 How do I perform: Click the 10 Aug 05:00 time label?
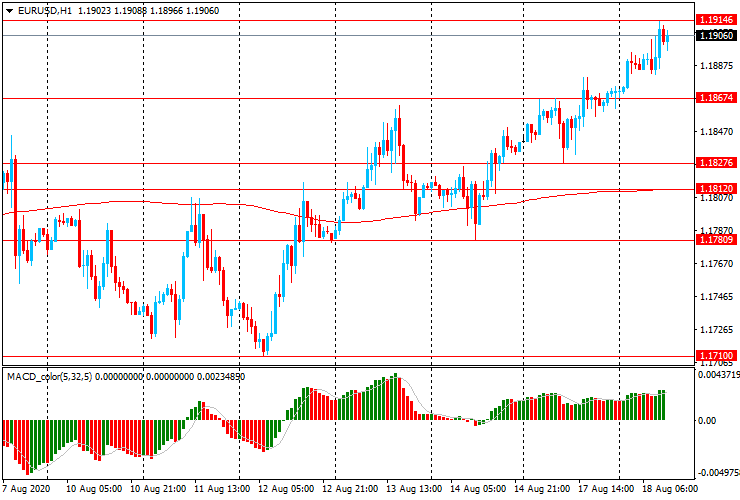click(x=94, y=488)
